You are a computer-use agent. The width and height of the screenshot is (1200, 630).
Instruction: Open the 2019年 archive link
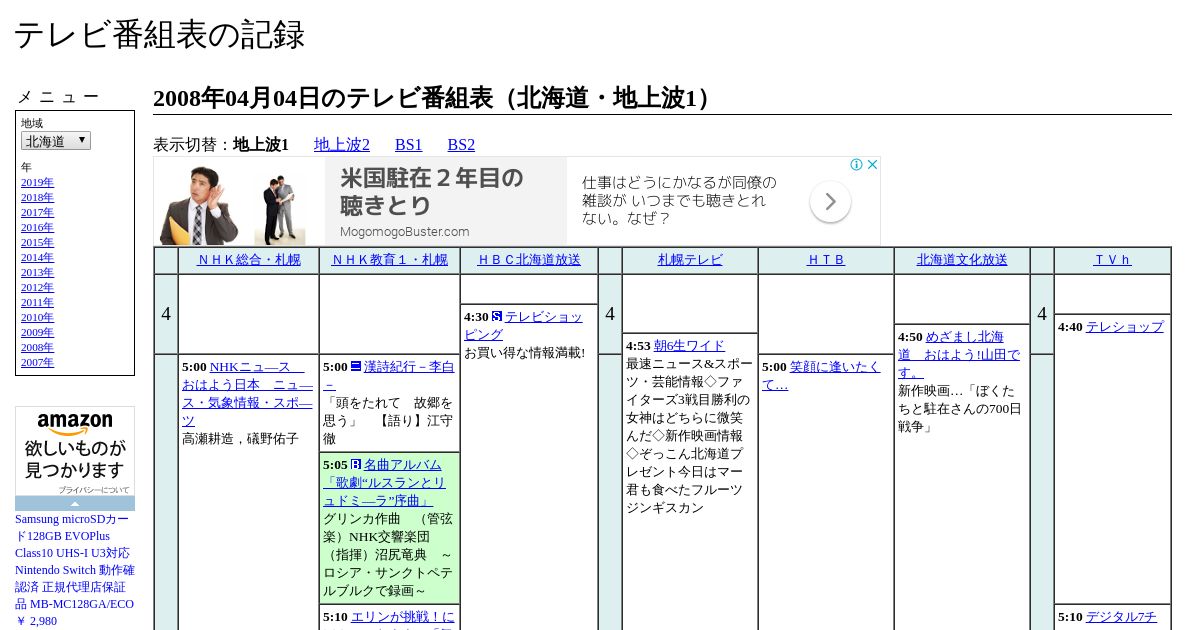(x=37, y=183)
